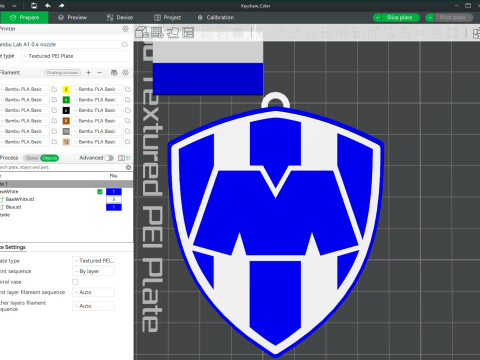The height and width of the screenshot is (360, 480).
Task: Click the gray filament 10 color swatch
Action: 66,131
